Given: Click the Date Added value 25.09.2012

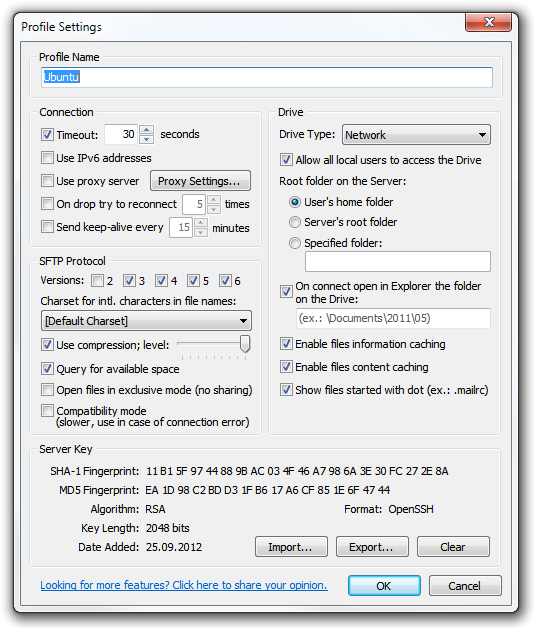Looking at the screenshot, I should (174, 547).
